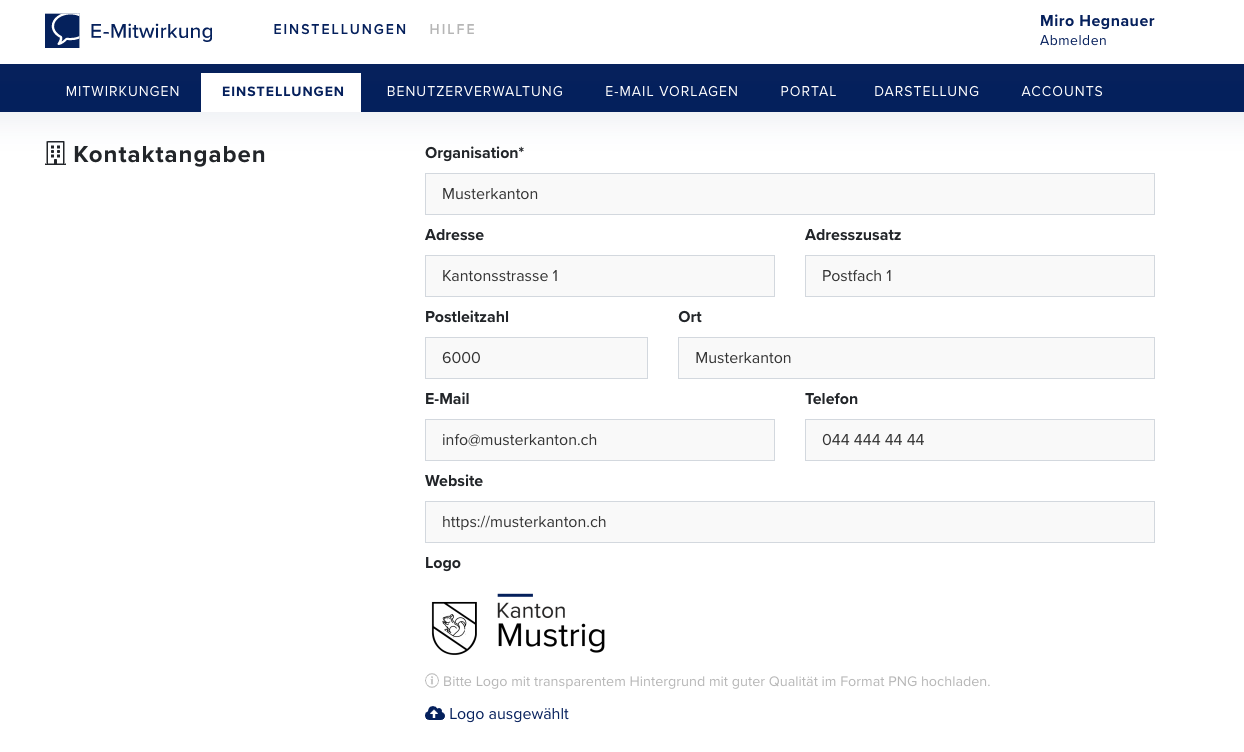The height and width of the screenshot is (752, 1244).
Task: Click the Abmelden link
Action: [x=1073, y=41]
